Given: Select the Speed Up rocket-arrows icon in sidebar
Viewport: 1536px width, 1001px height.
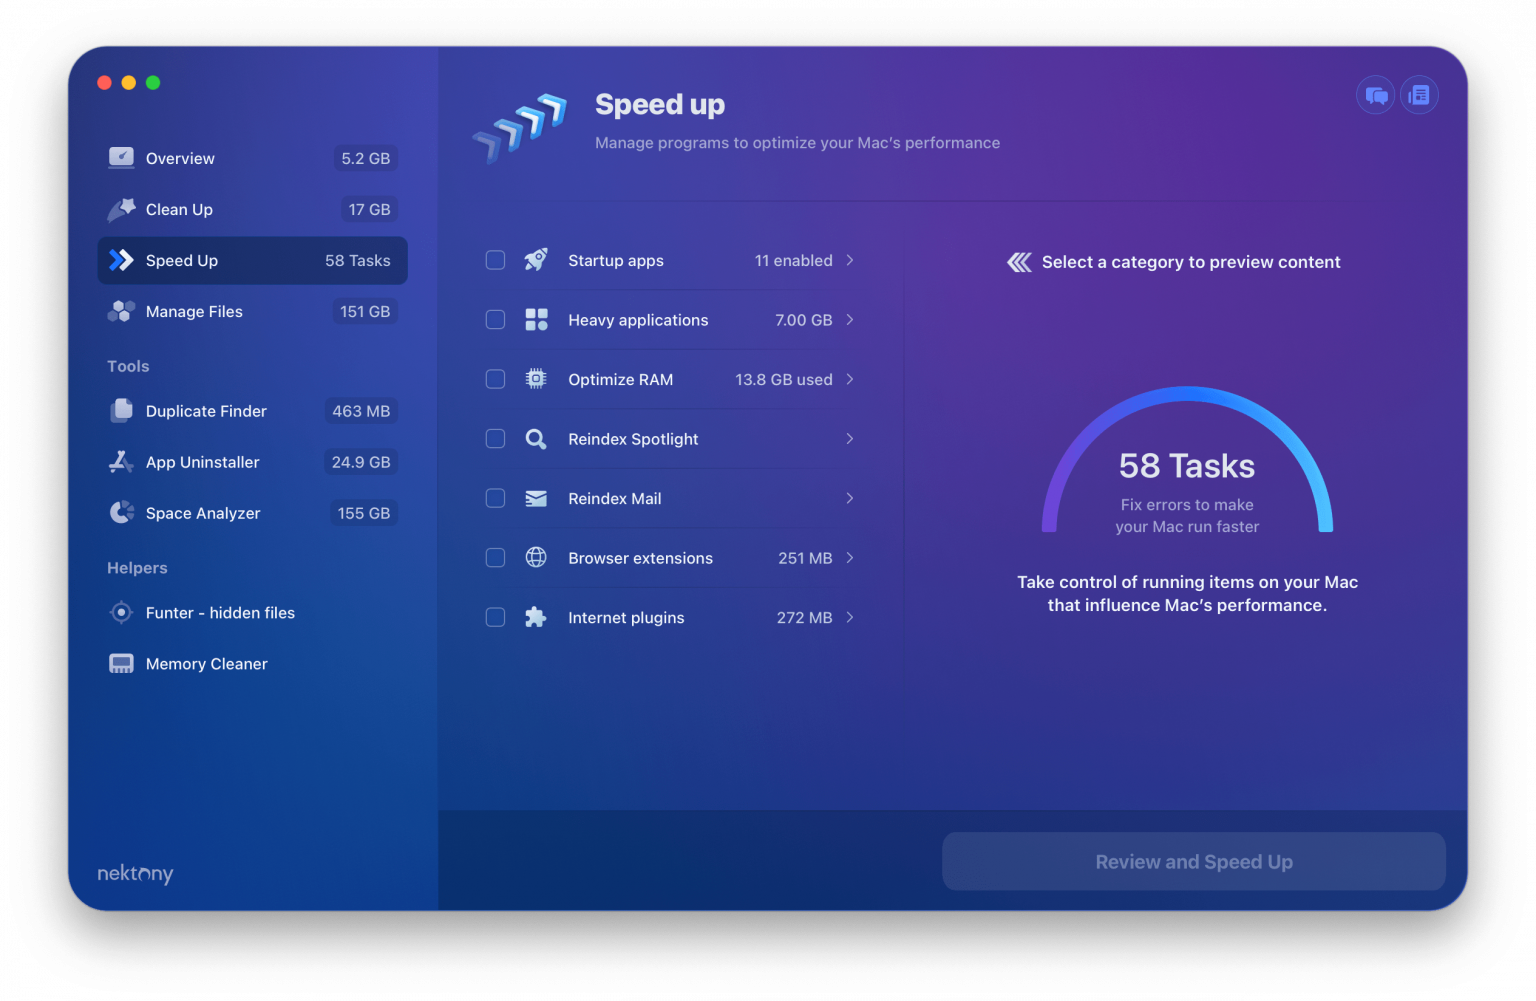Looking at the screenshot, I should coord(120,260).
